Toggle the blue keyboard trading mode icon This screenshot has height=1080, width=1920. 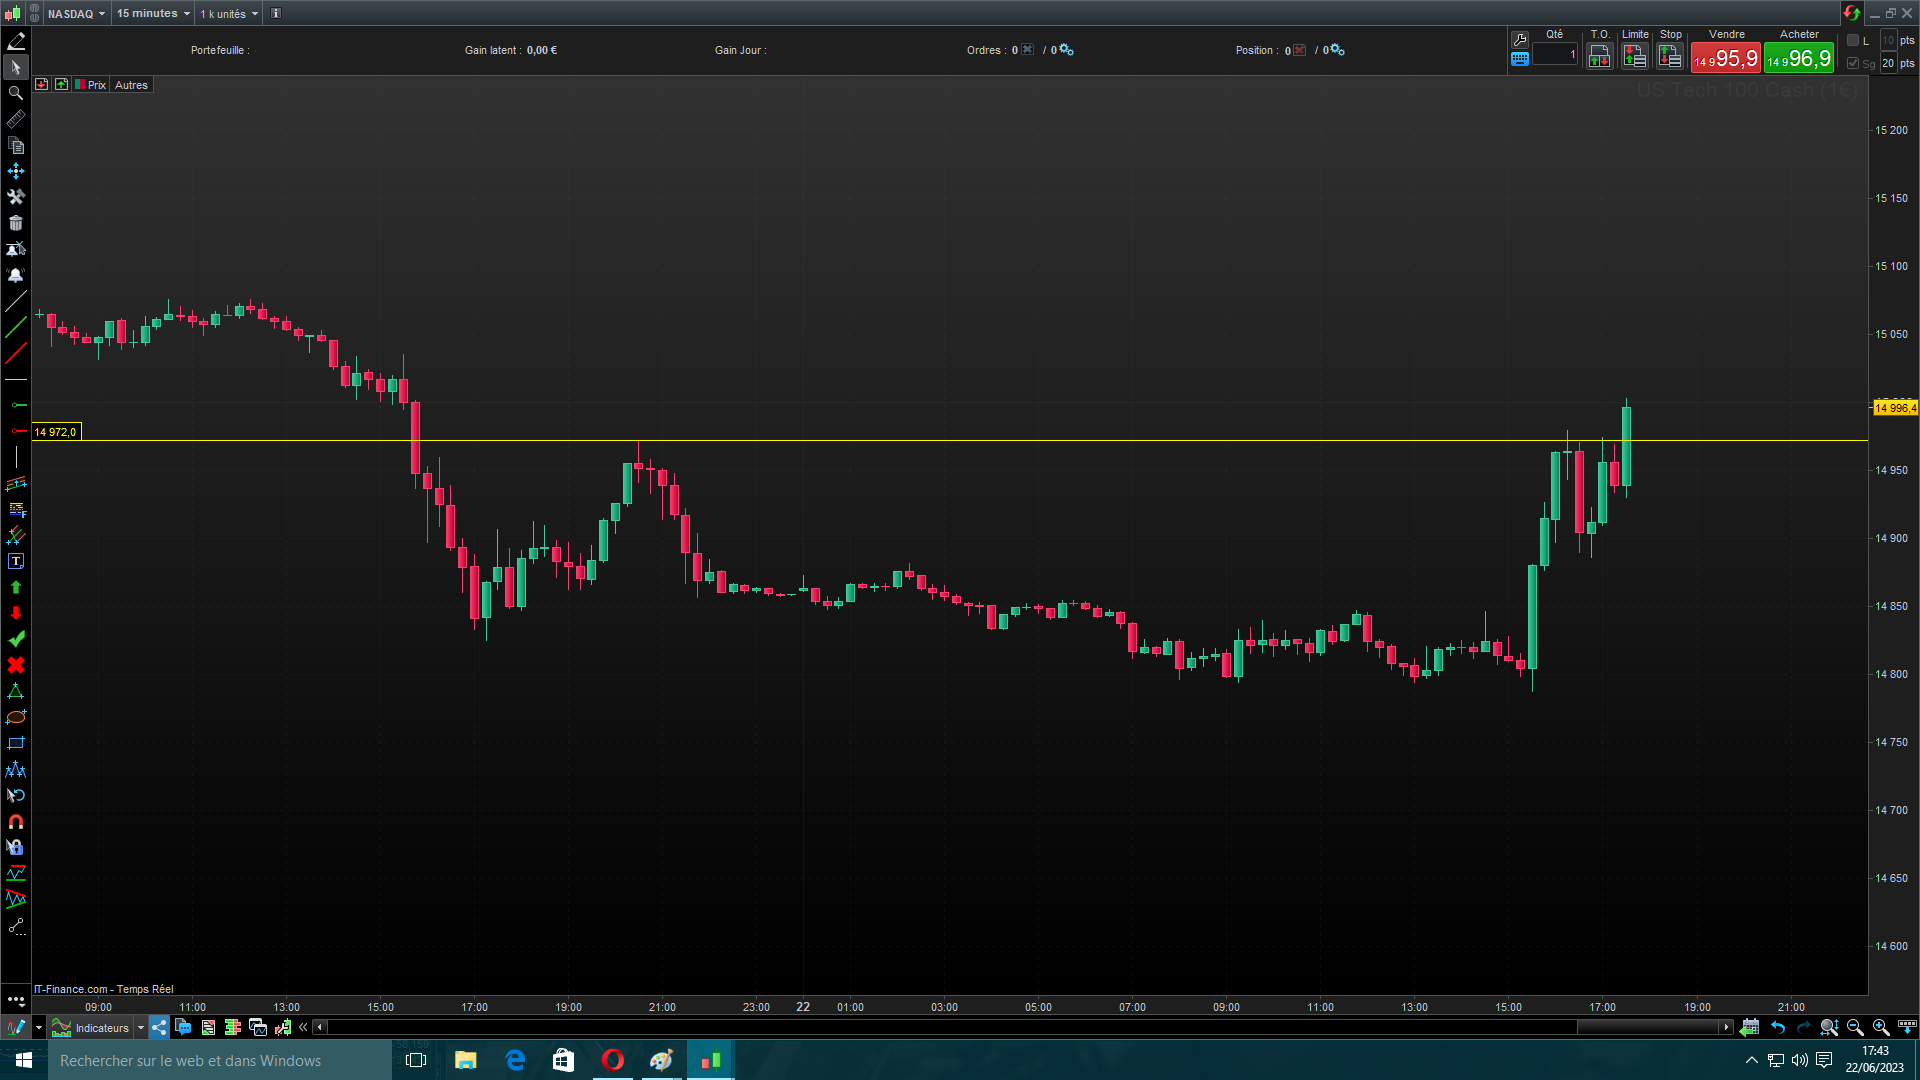click(x=1519, y=59)
